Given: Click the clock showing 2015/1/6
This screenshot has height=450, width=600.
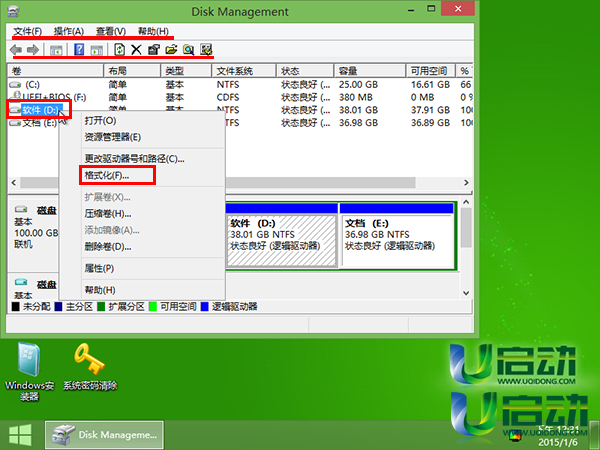Looking at the screenshot, I should point(558,436).
